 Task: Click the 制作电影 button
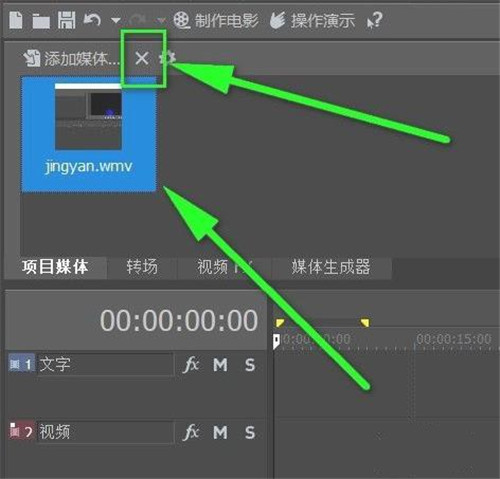[216, 20]
